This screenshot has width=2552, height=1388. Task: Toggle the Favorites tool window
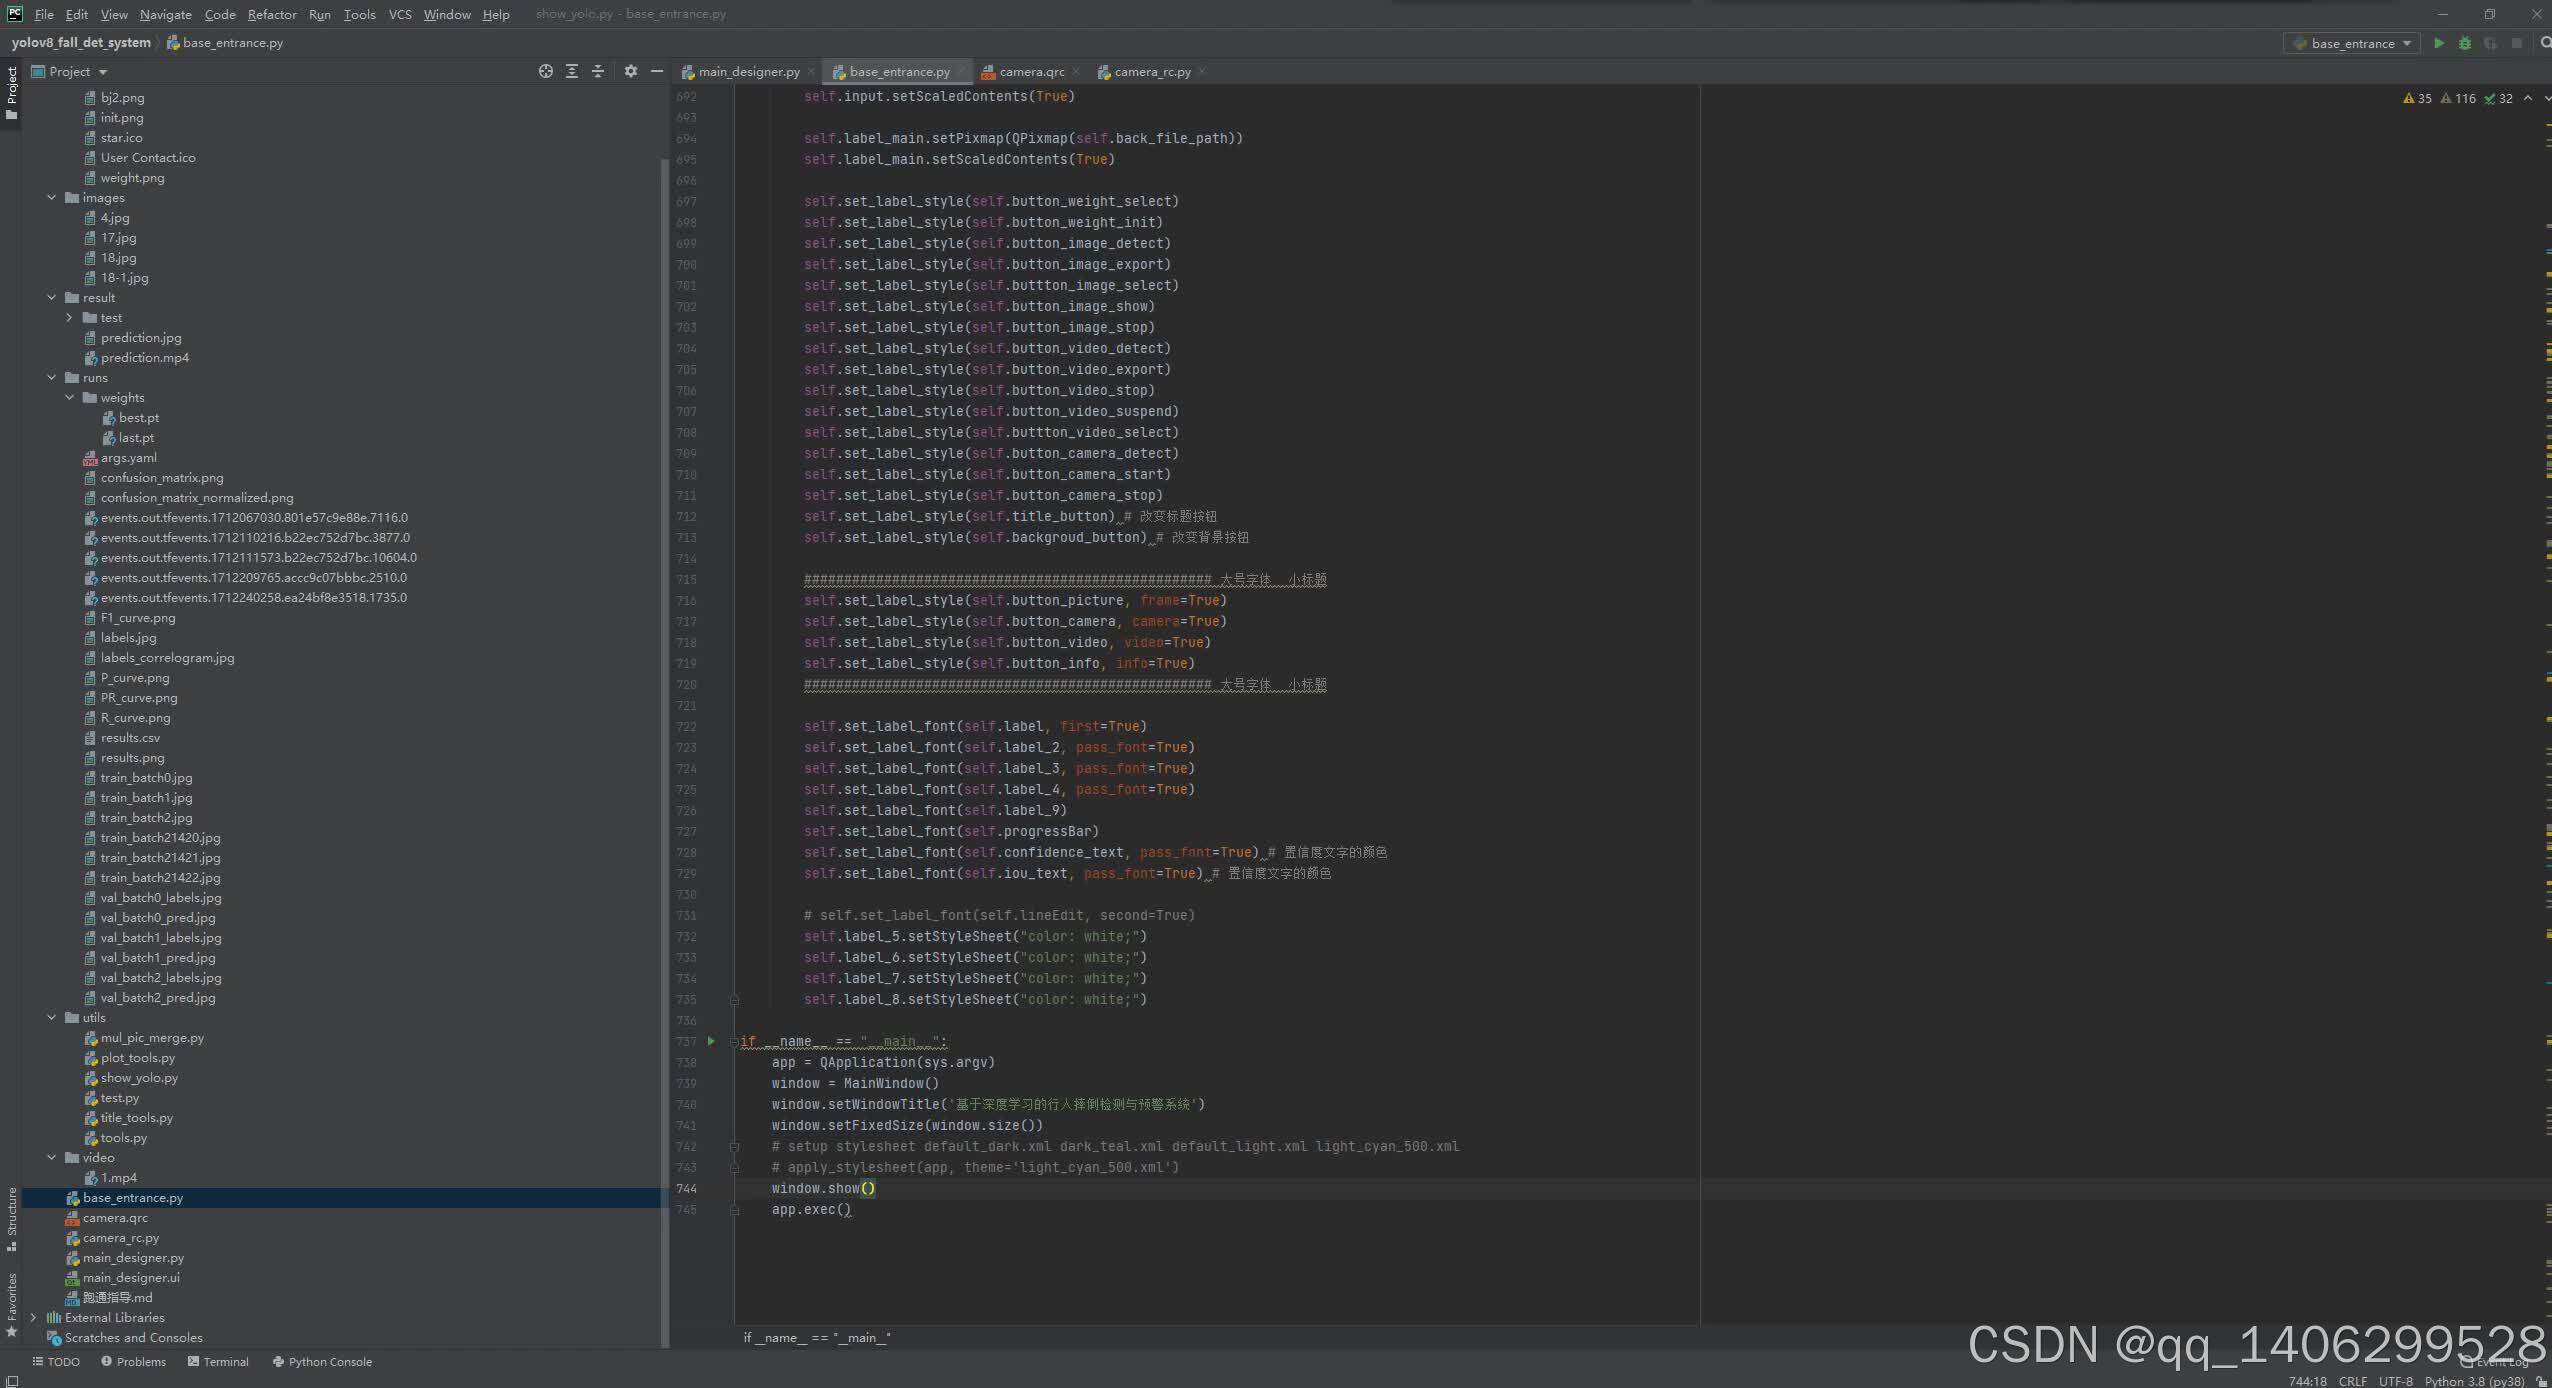click(x=11, y=1303)
